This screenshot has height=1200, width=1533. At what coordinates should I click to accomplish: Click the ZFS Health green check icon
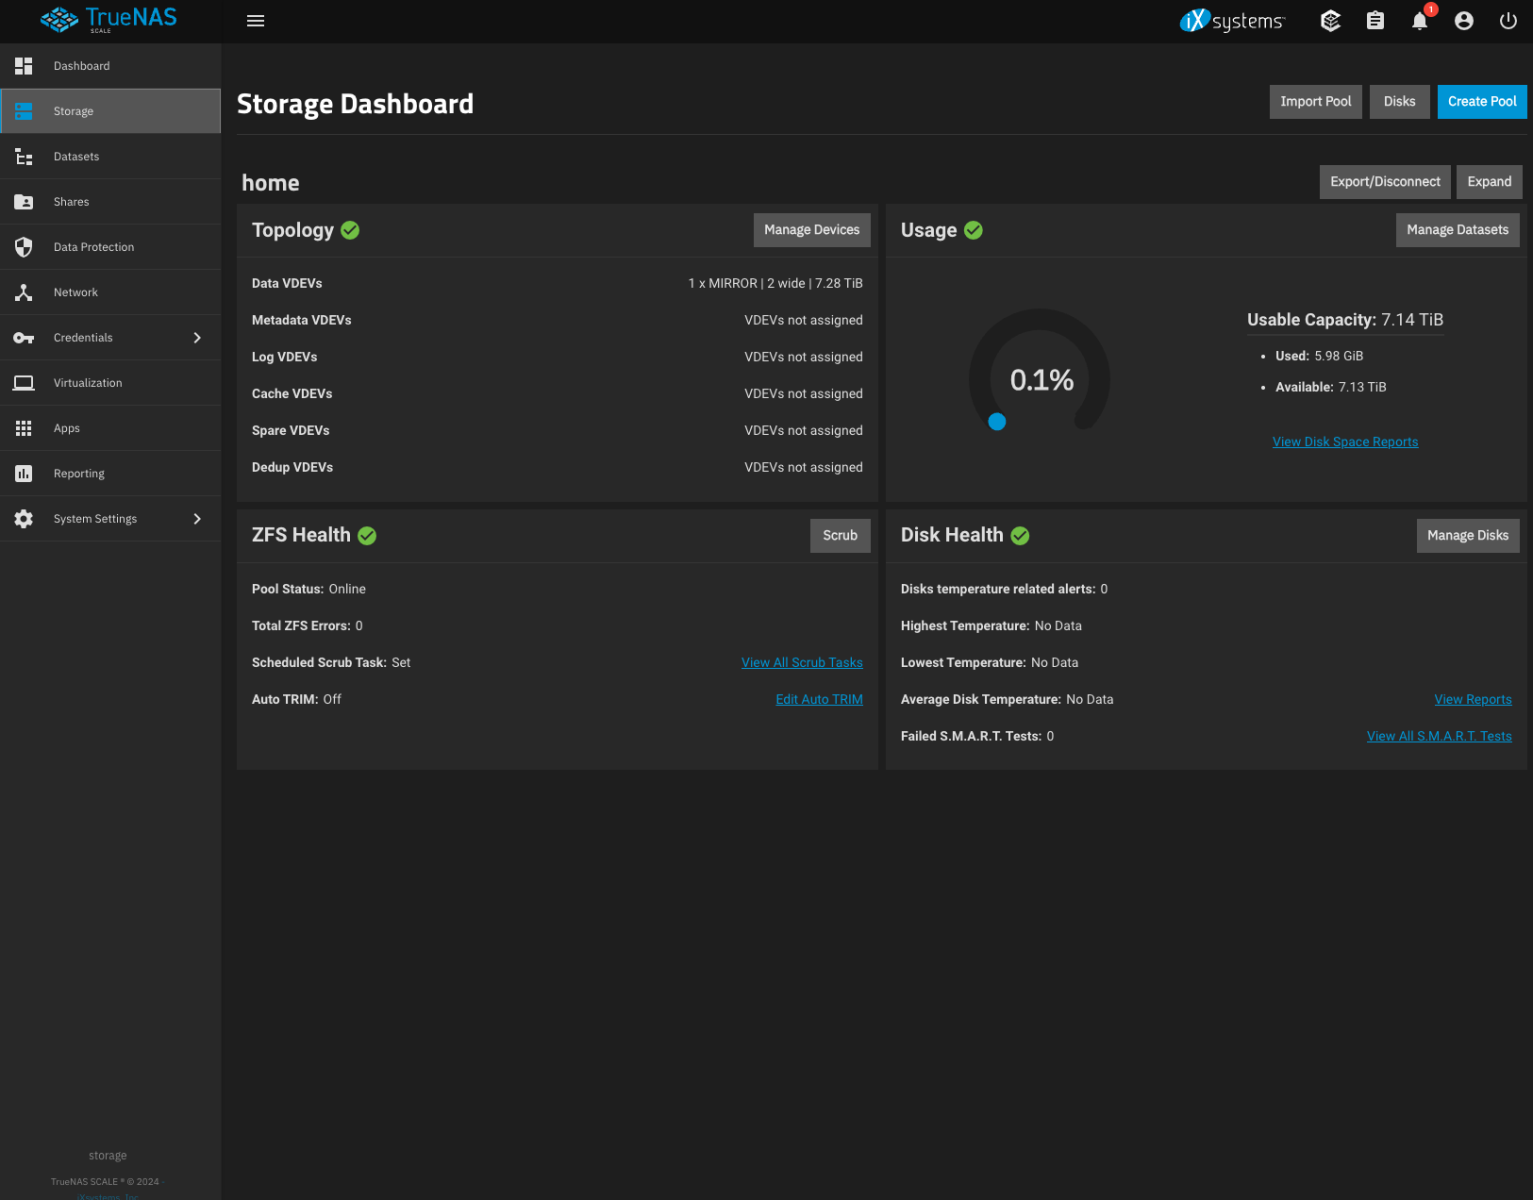(367, 536)
